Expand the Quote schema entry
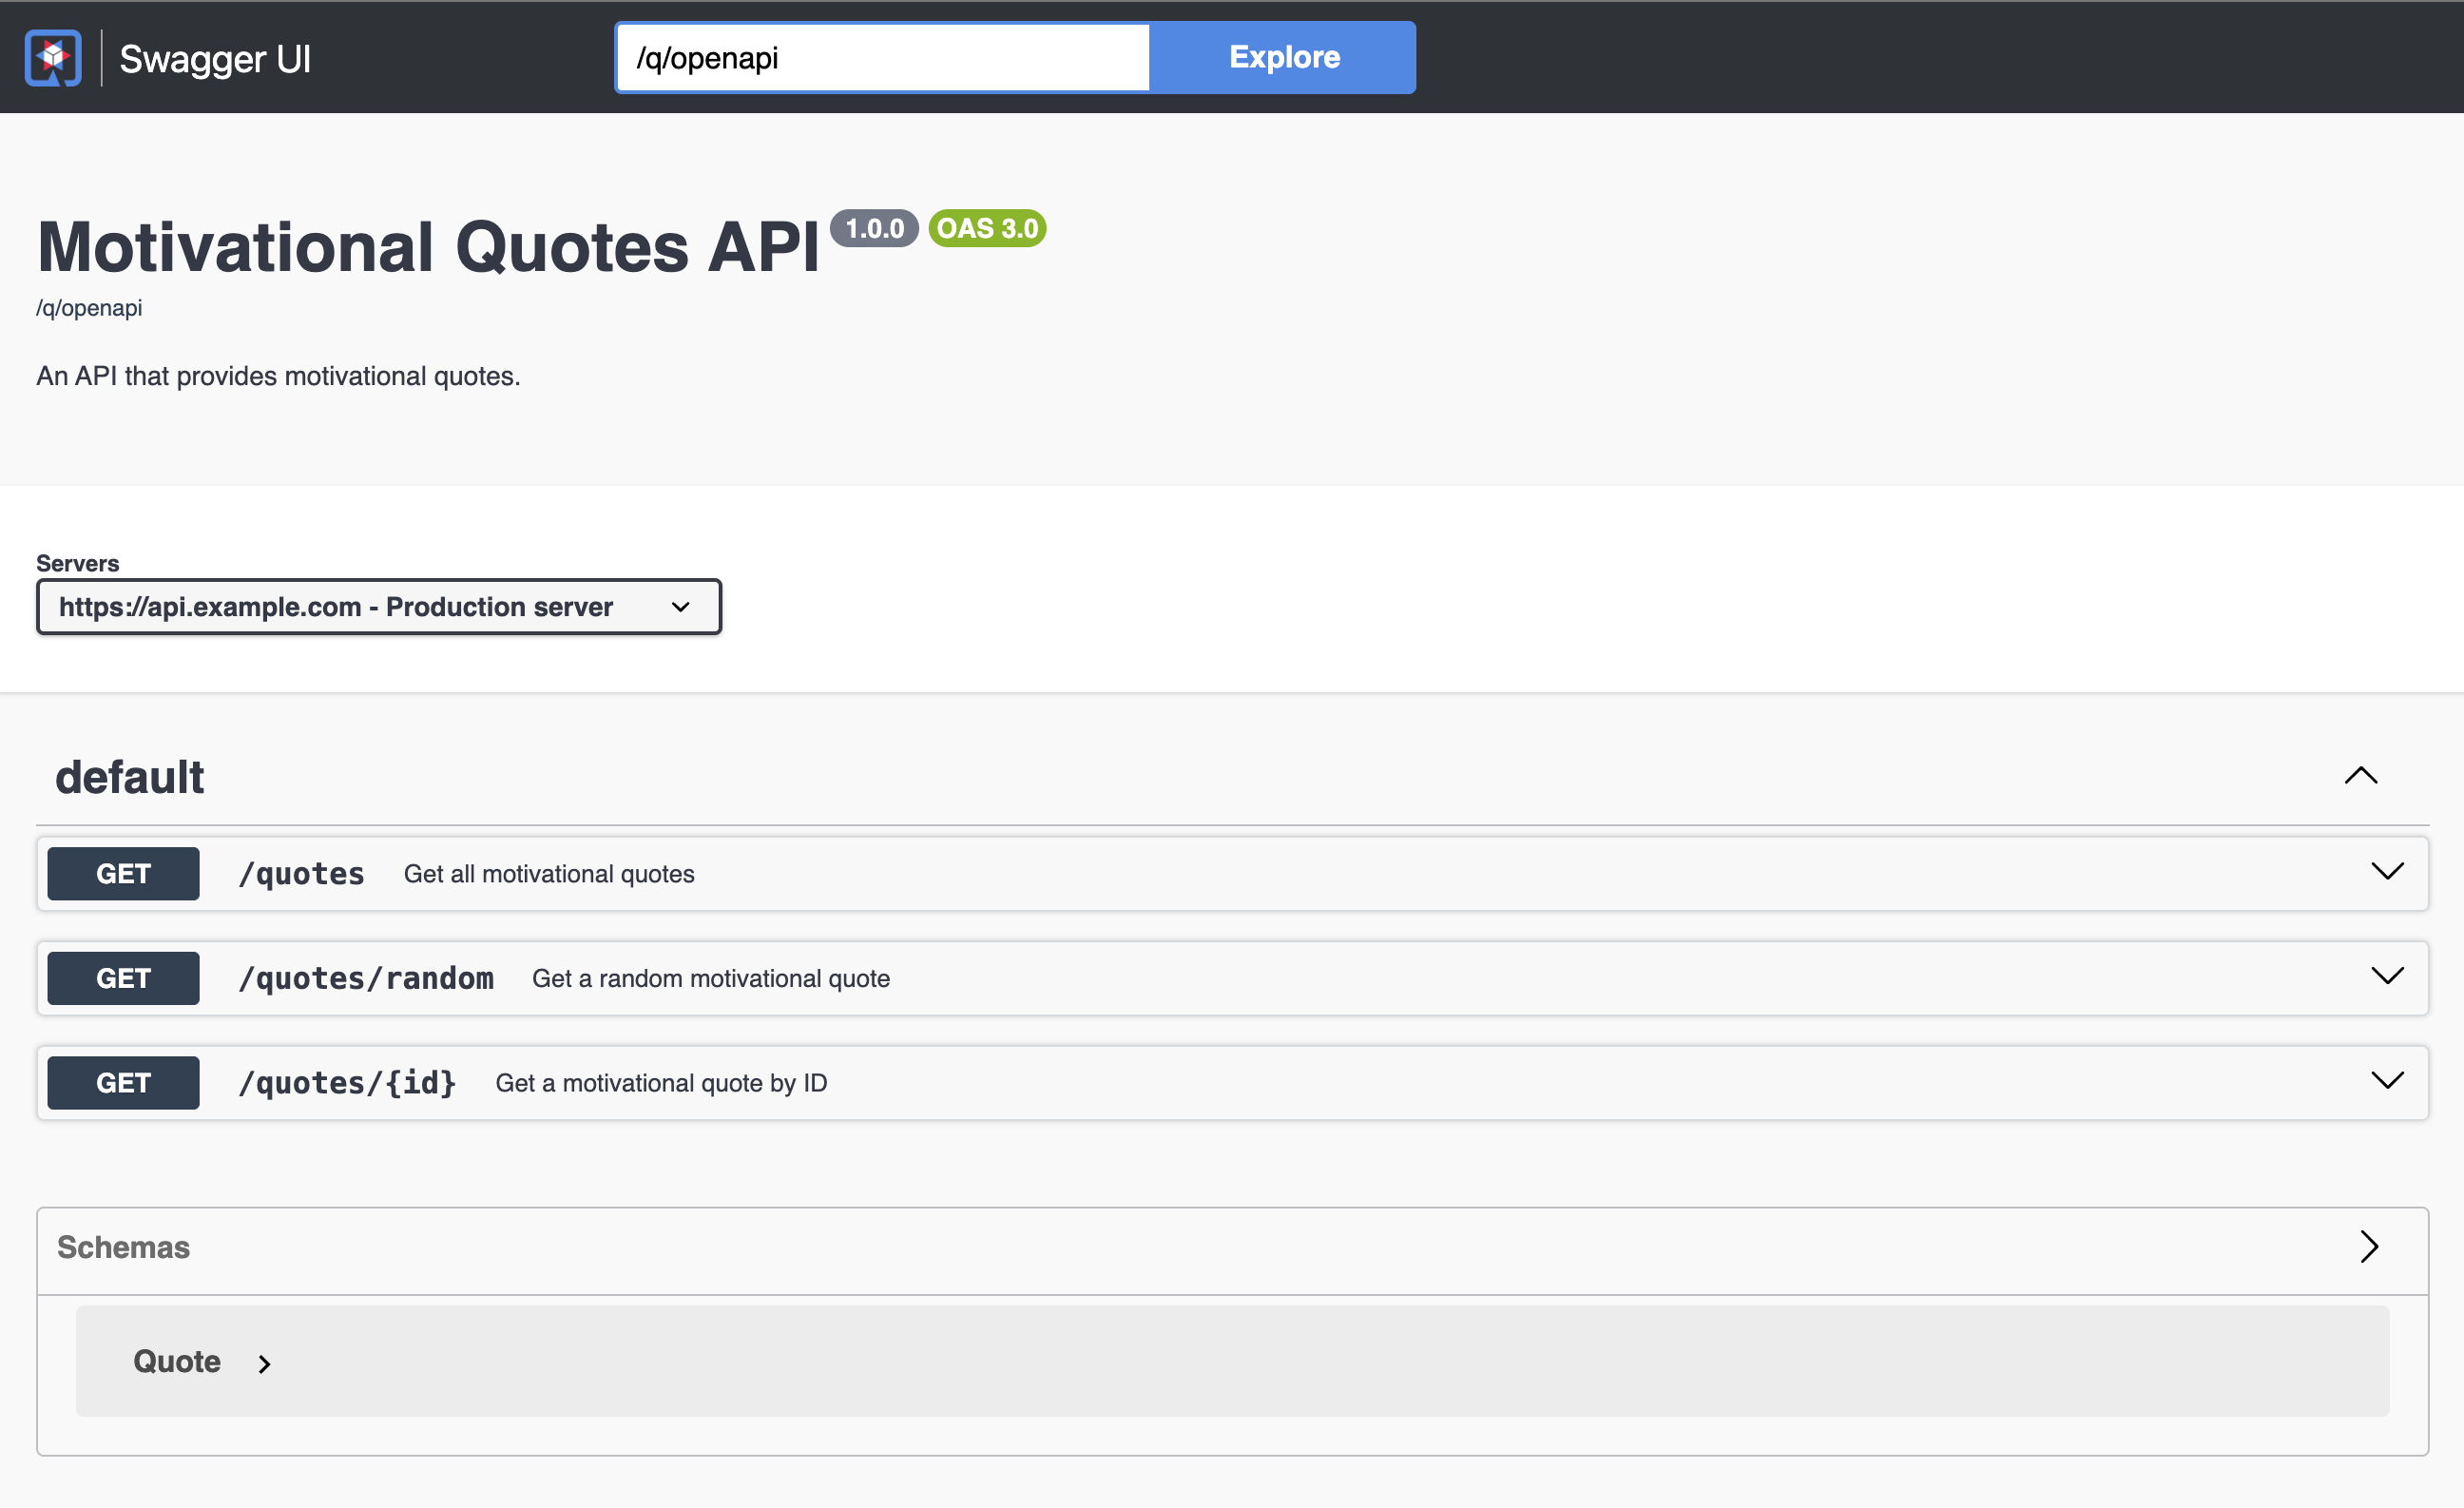The image size is (2464, 1508). pyautogui.click(x=177, y=1362)
